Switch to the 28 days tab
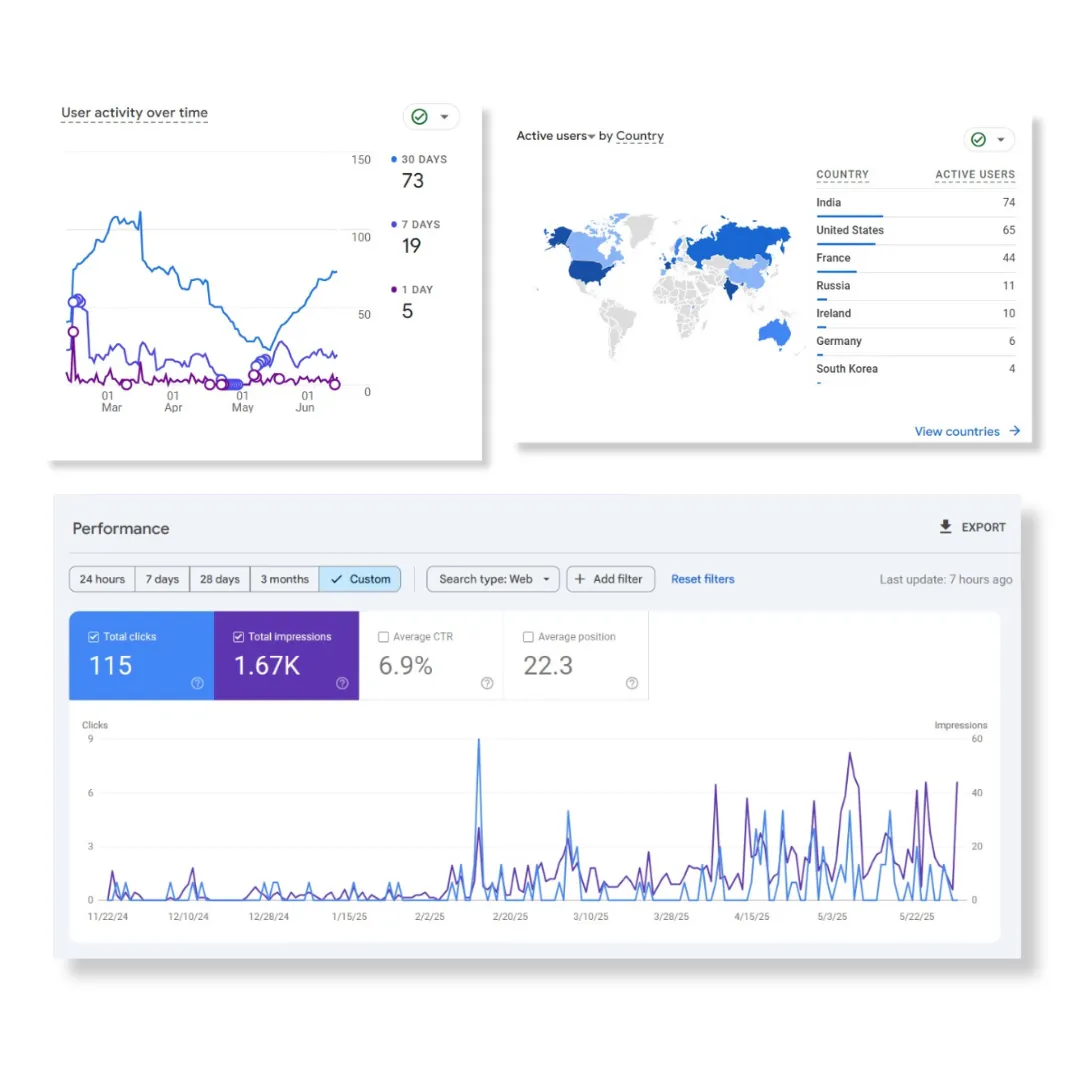1080x1080 pixels. (x=219, y=578)
